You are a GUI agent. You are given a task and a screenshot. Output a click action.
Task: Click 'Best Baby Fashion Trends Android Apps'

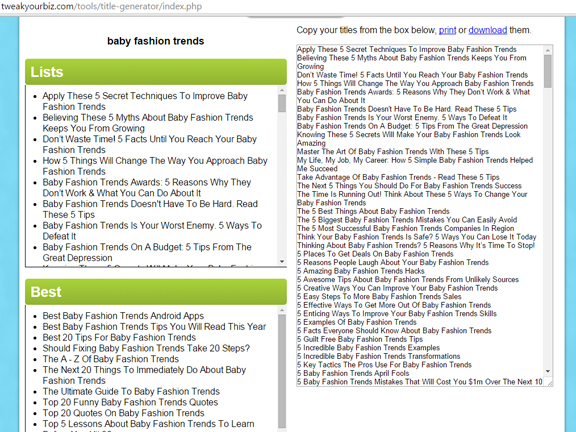[123, 316]
